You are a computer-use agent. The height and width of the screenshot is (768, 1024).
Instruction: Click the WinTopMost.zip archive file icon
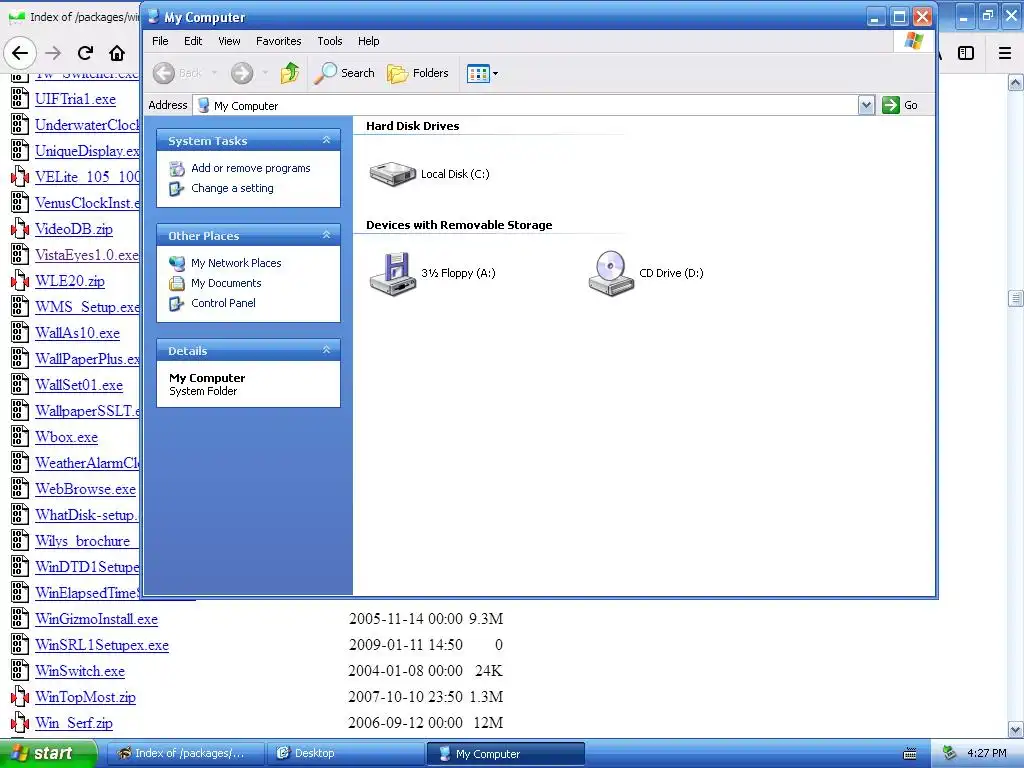20,697
